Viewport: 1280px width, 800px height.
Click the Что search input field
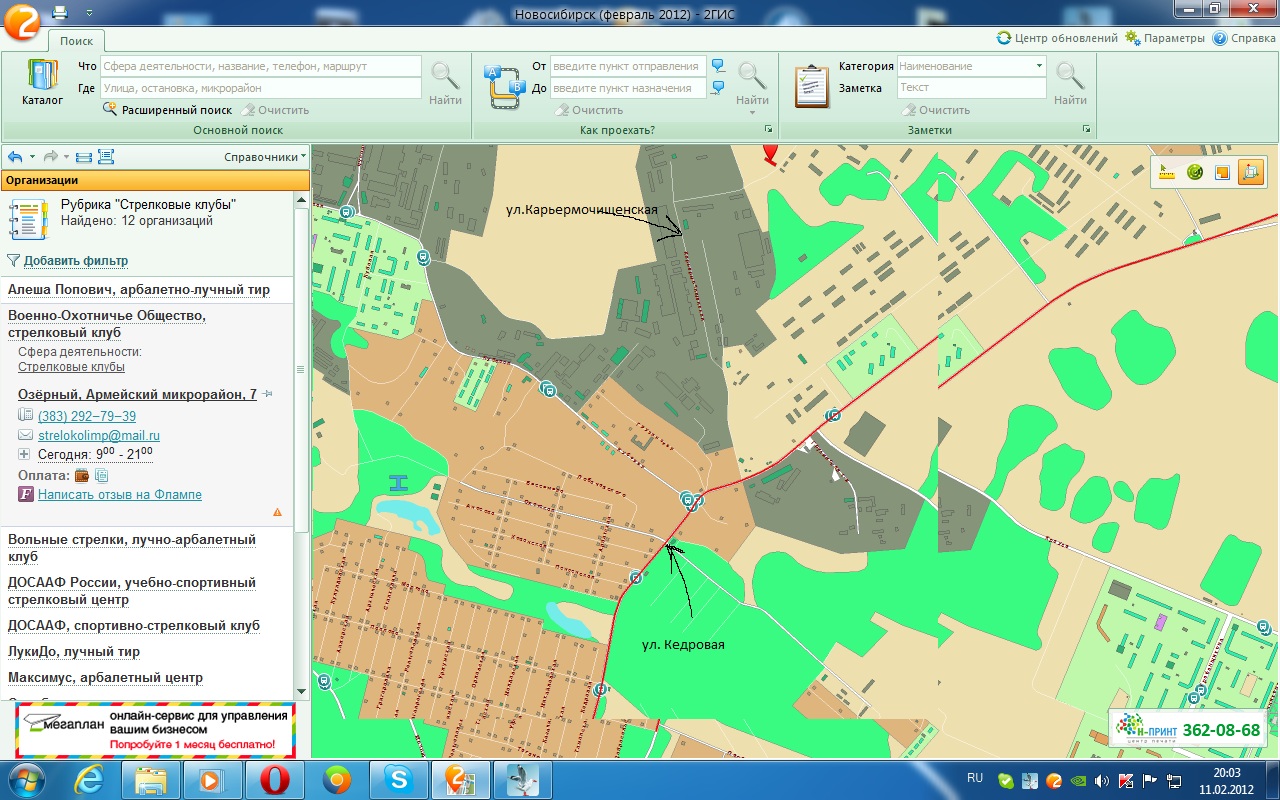click(260, 66)
